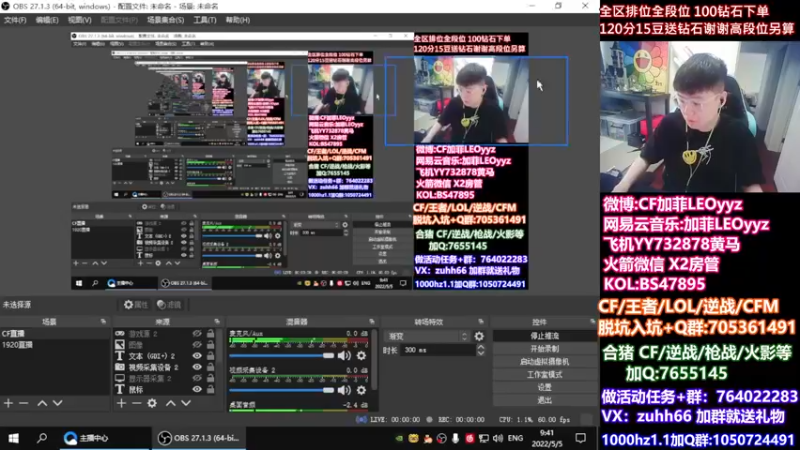Add a new source with plus icon
The width and height of the screenshot is (800, 450).
[121, 403]
